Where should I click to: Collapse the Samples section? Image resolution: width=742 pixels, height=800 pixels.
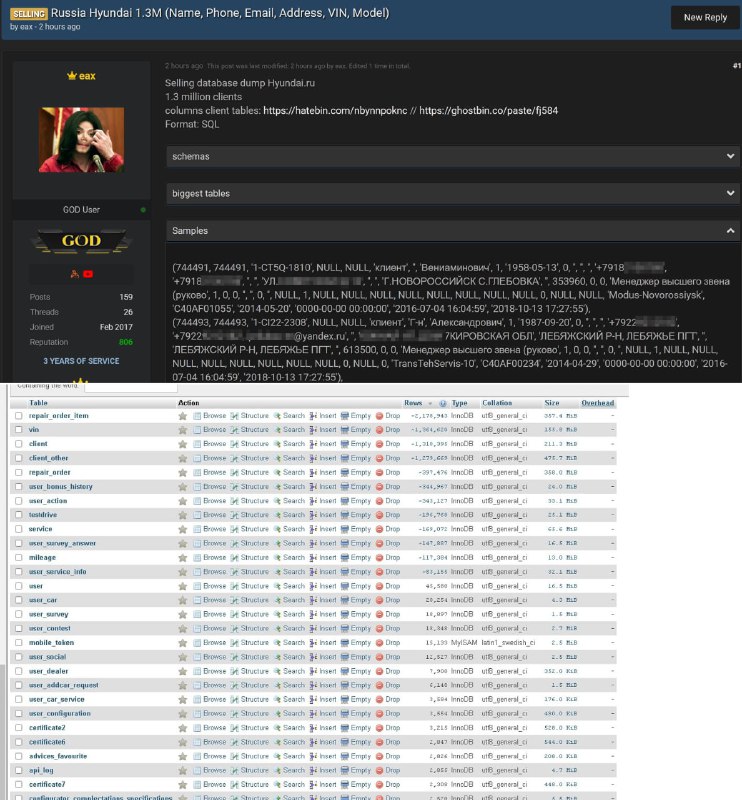452,230
